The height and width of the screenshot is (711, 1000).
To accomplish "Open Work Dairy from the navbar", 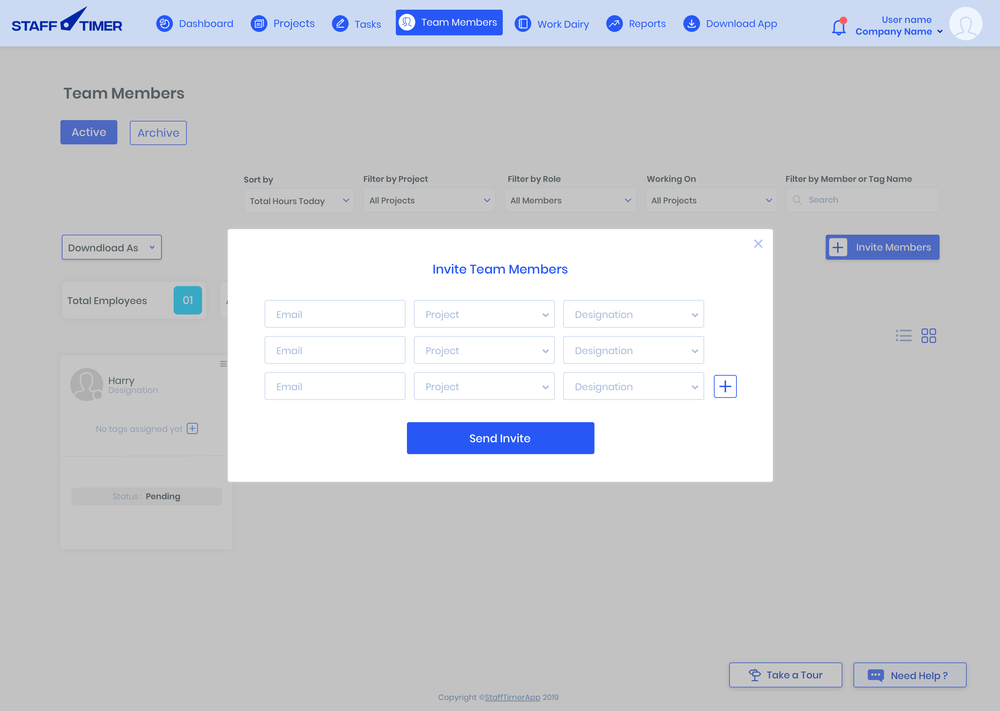I will [552, 24].
